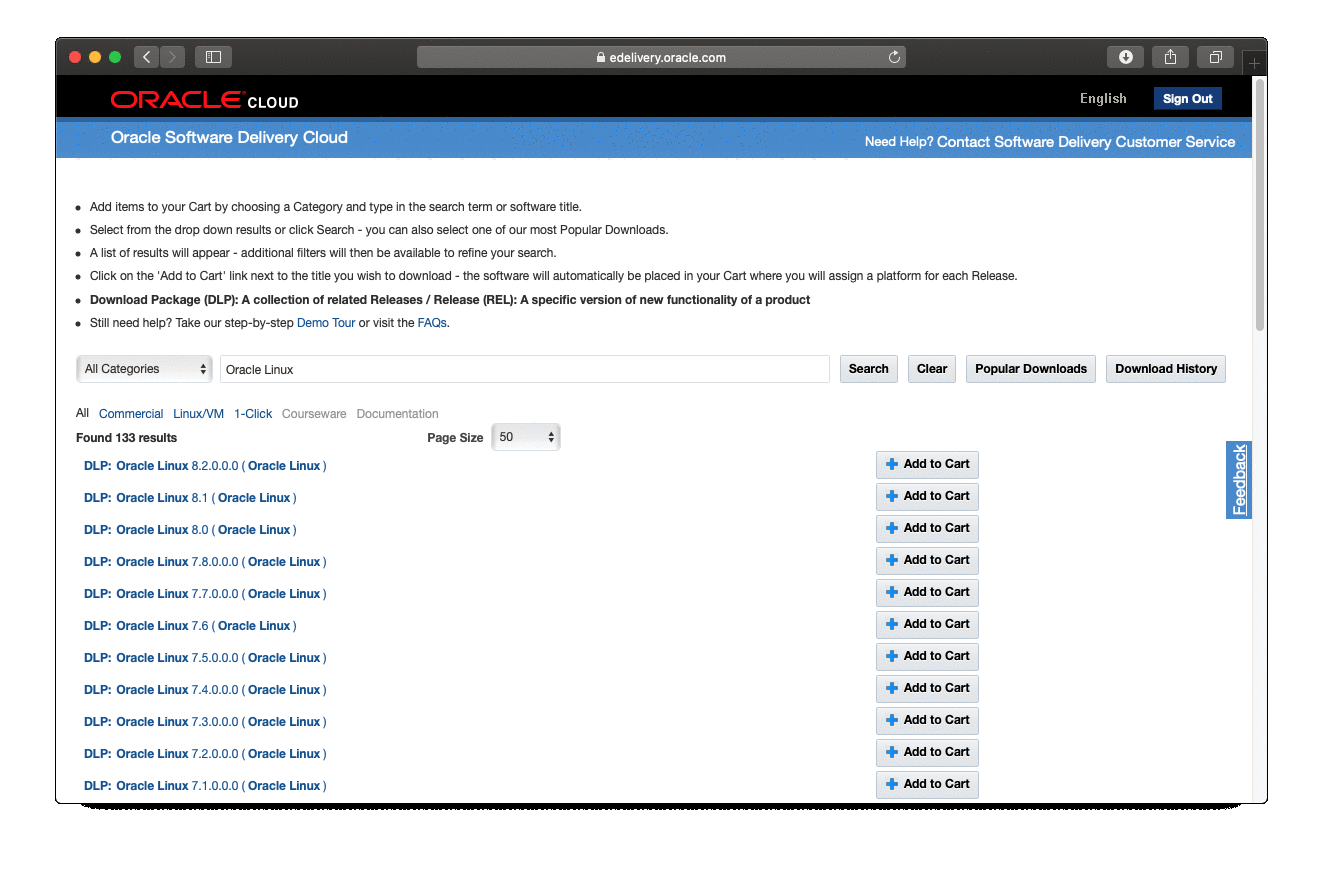
Task: Click the edelivery.oracle.com address bar
Action: click(x=661, y=57)
